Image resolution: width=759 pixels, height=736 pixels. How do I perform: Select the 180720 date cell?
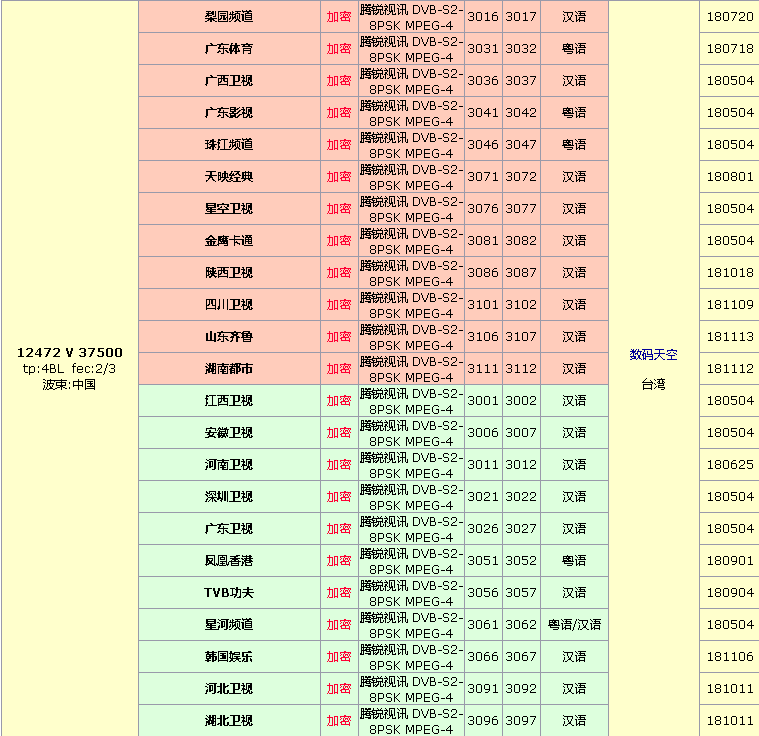tap(729, 17)
